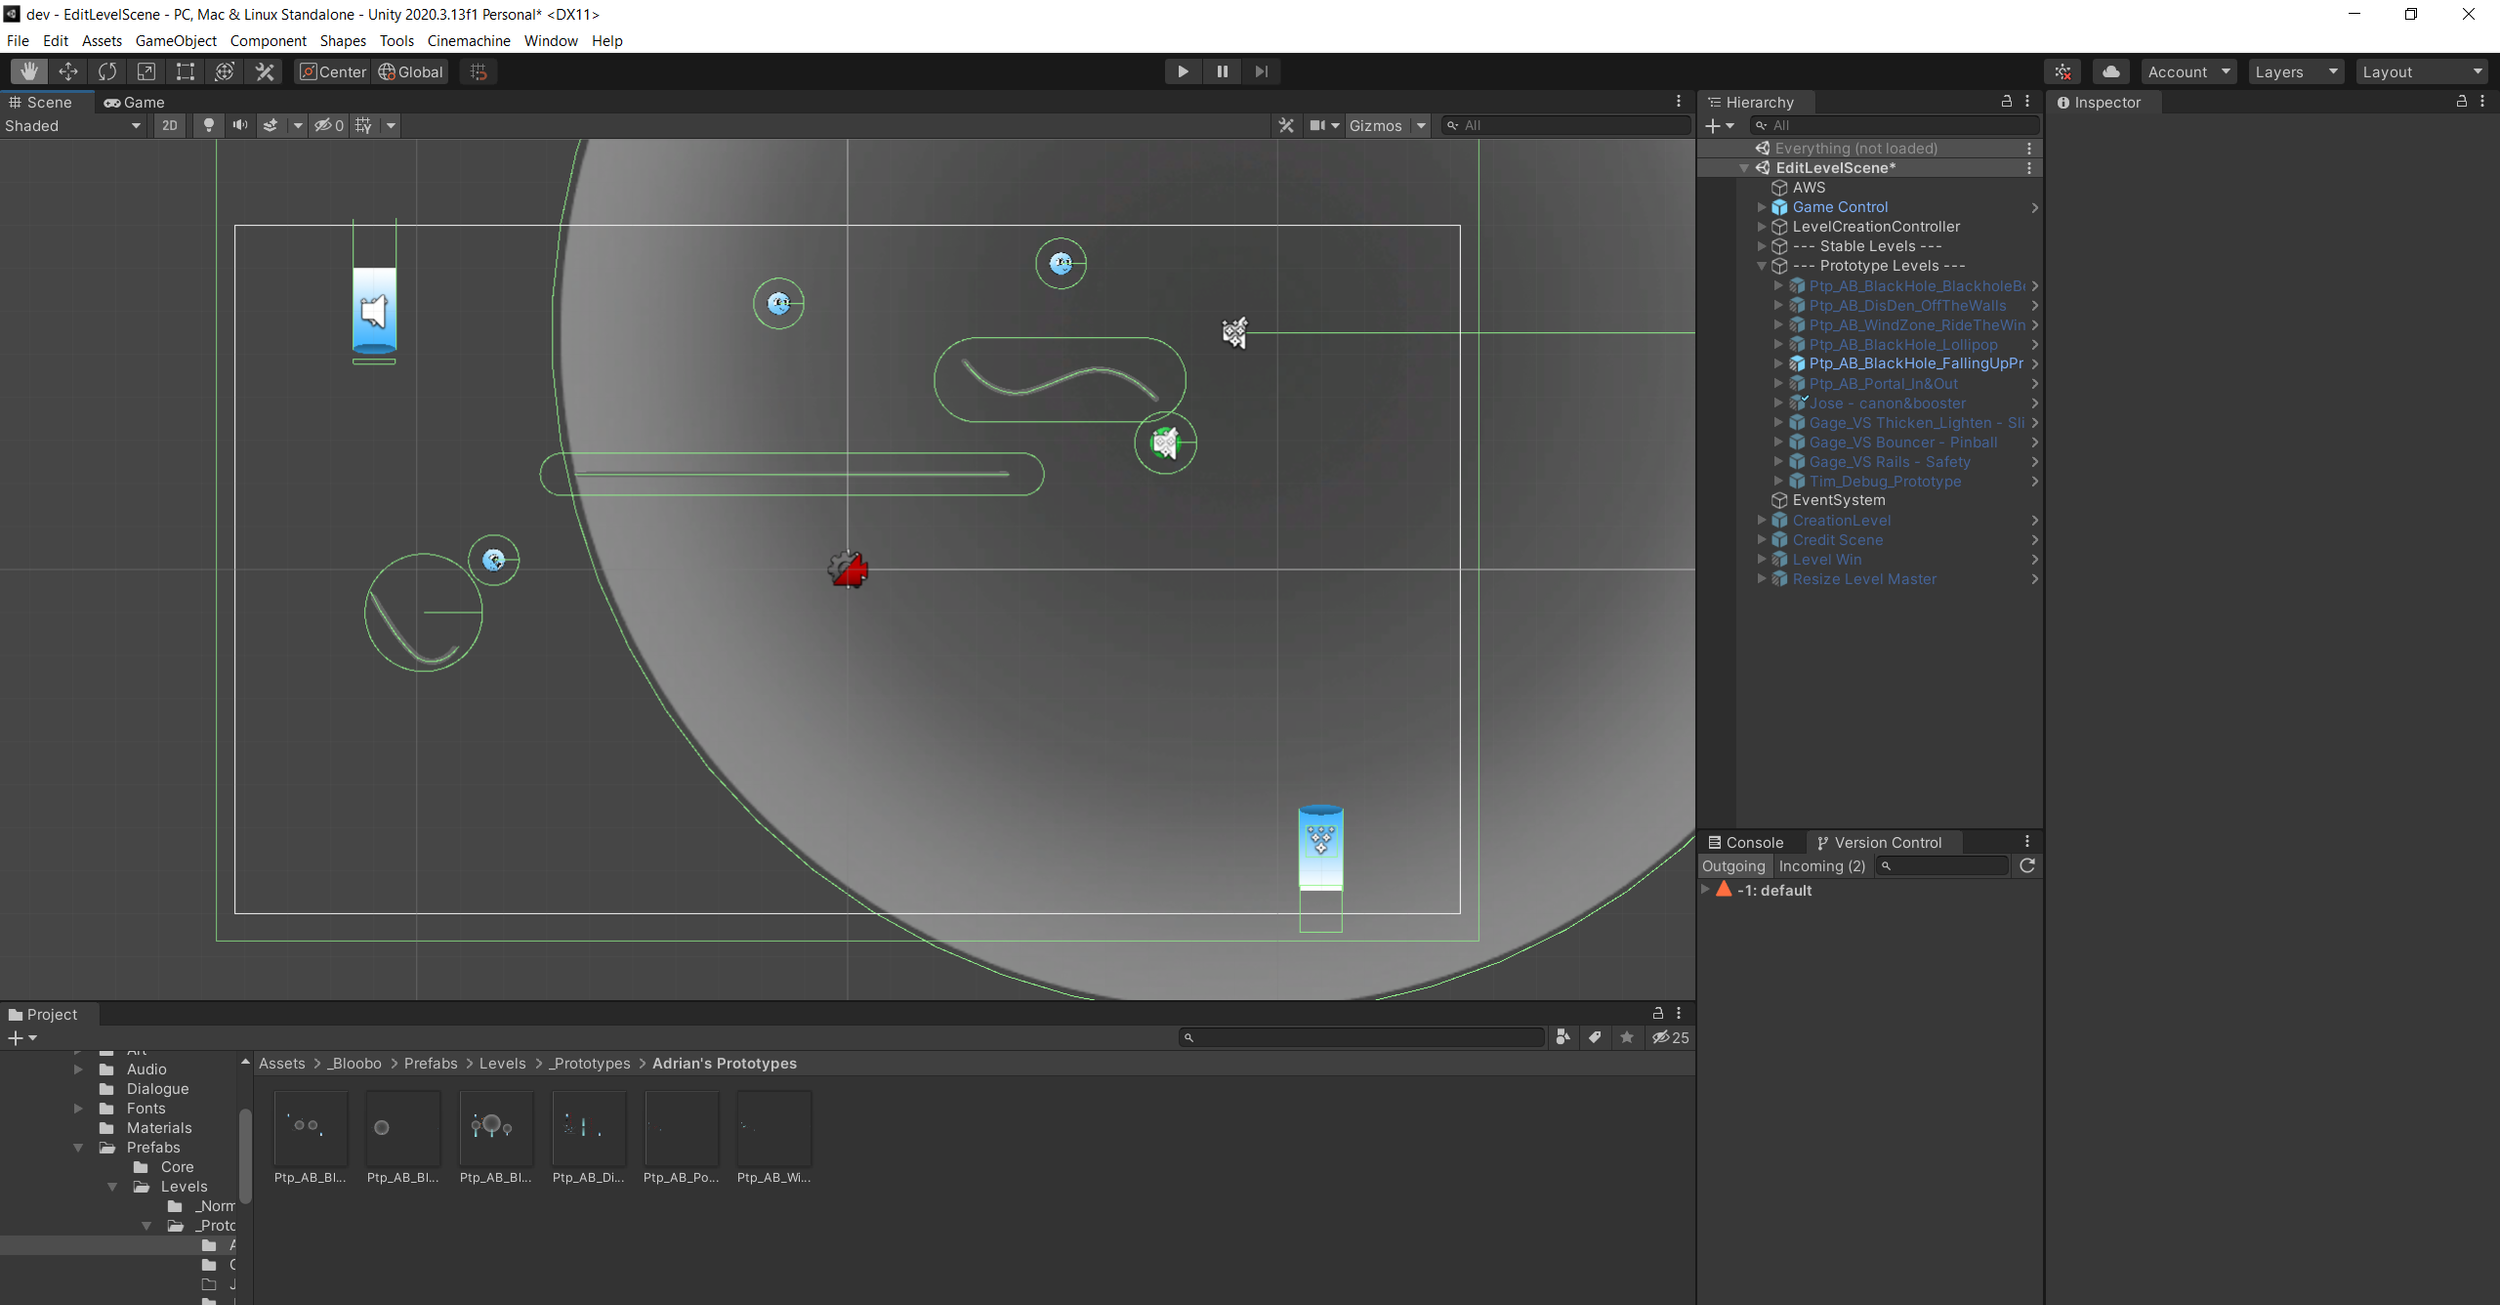This screenshot has width=2500, height=1305.
Task: Refresh the Version Control list
Action: pyautogui.click(x=2027, y=866)
